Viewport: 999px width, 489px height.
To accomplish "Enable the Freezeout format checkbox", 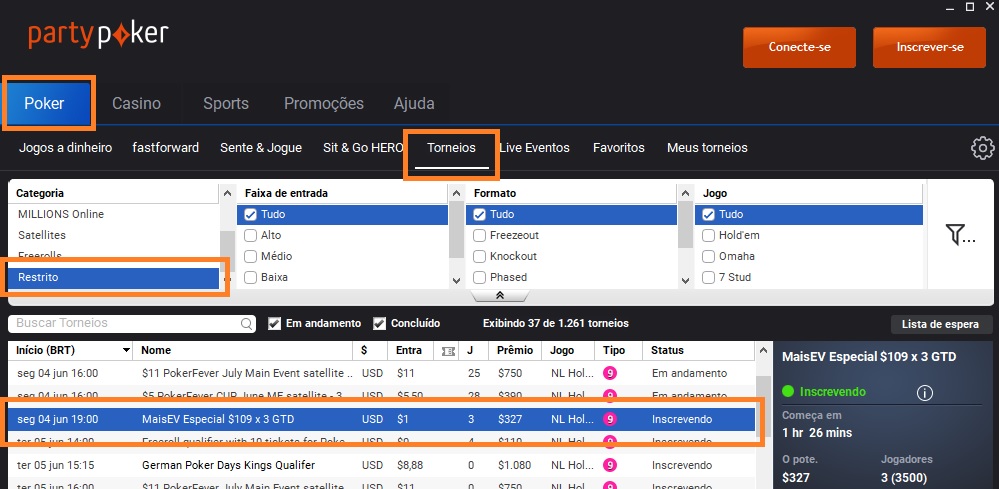I will click(x=479, y=236).
